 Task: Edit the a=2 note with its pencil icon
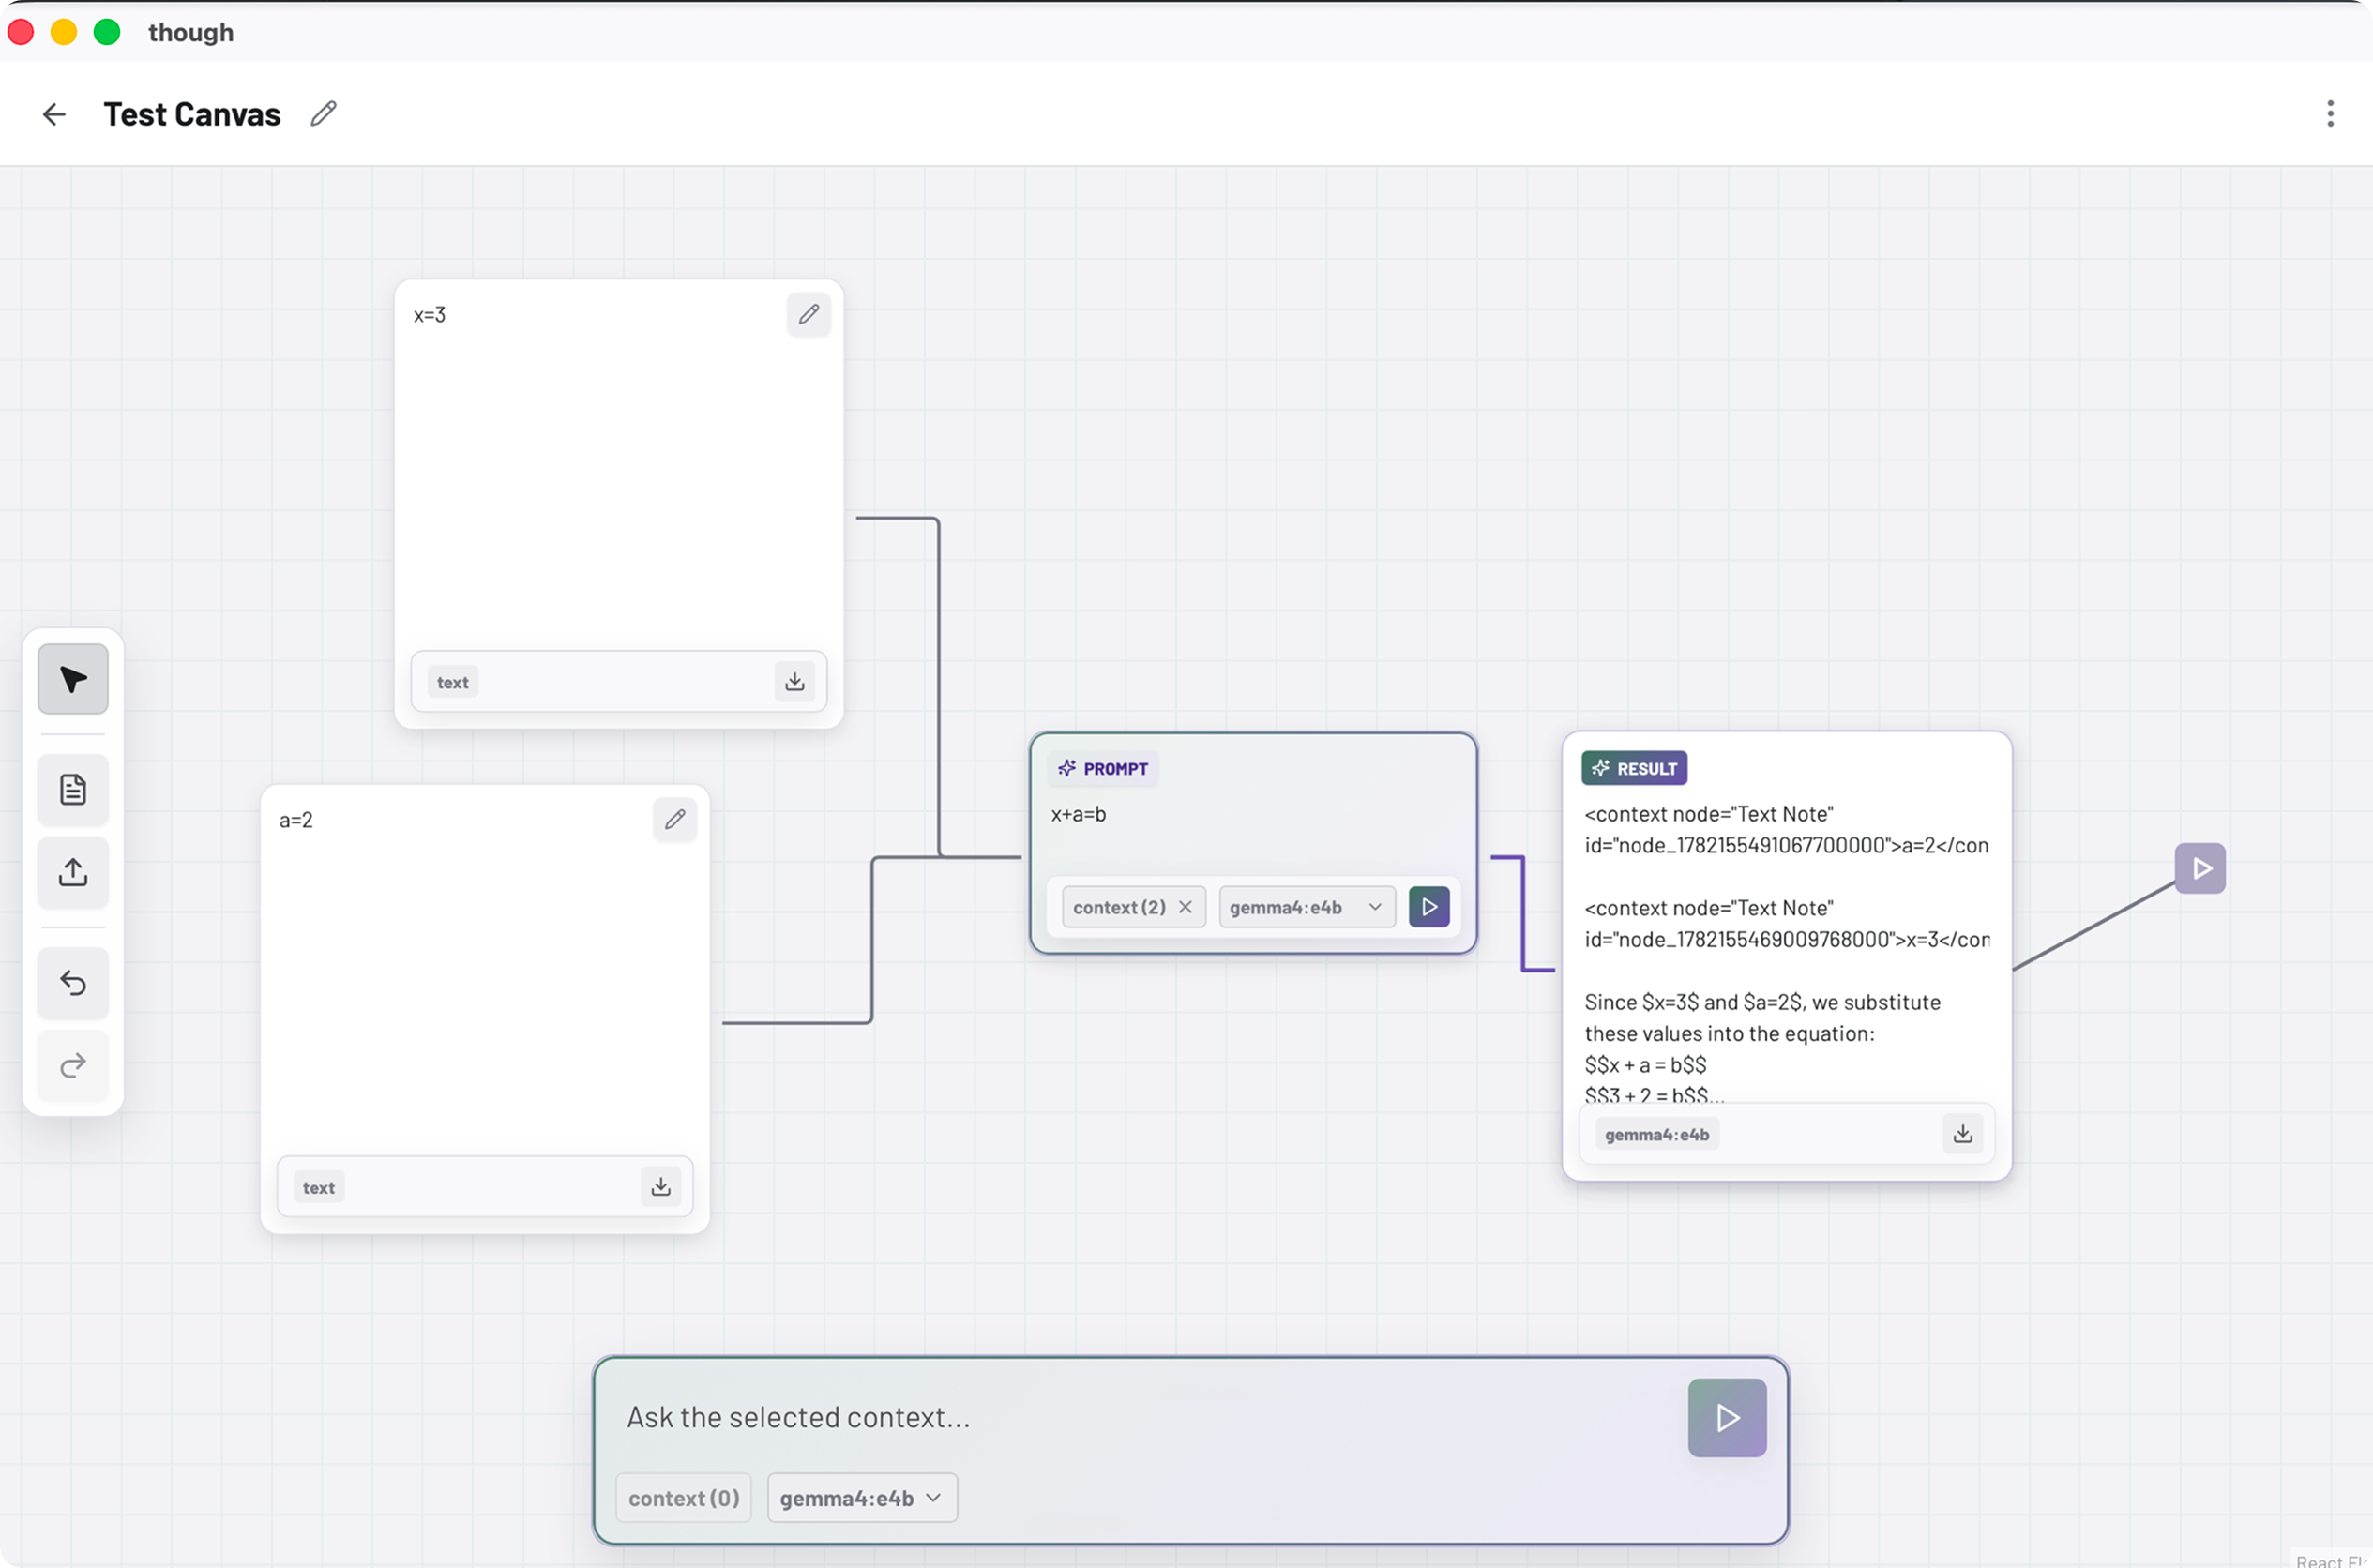(x=675, y=819)
